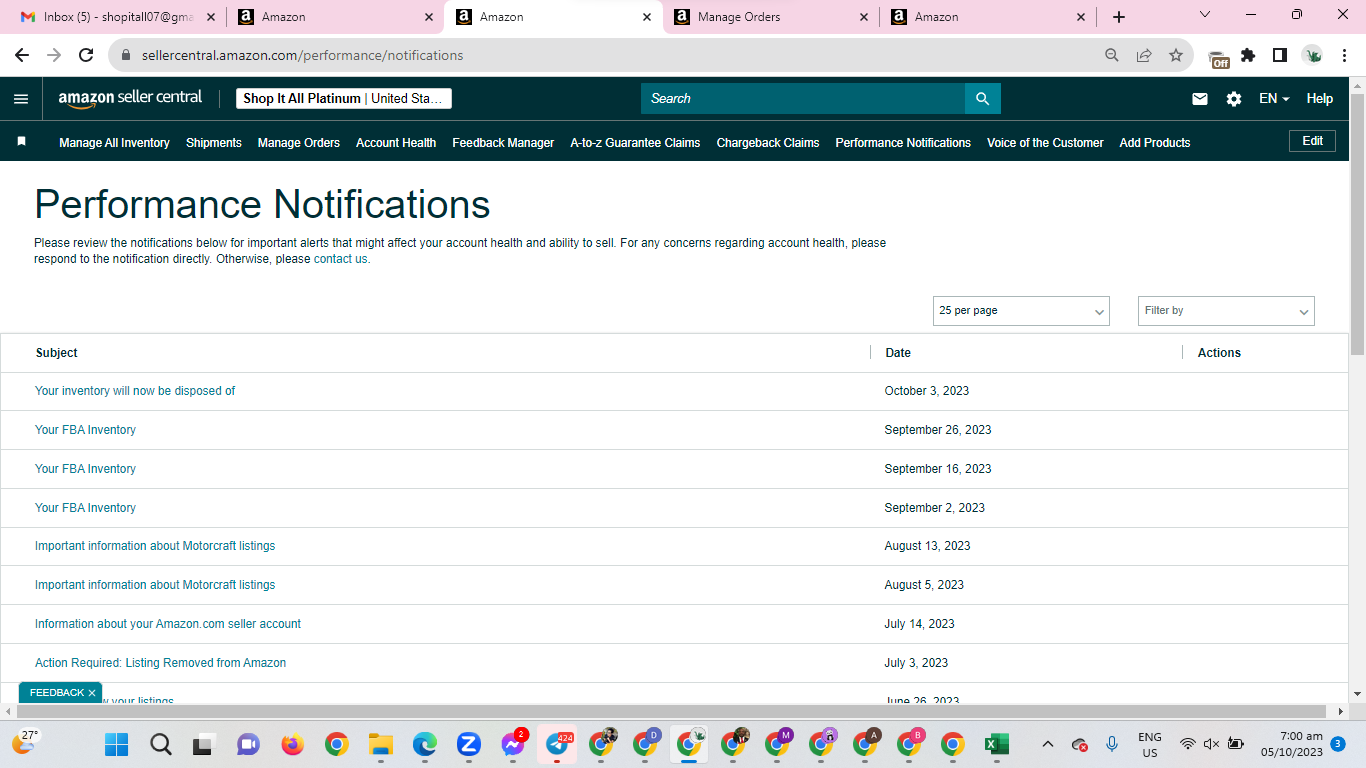The width and height of the screenshot is (1366, 768).
Task: Open 'Information about your Amazon.com seller account'
Action: click(x=168, y=624)
